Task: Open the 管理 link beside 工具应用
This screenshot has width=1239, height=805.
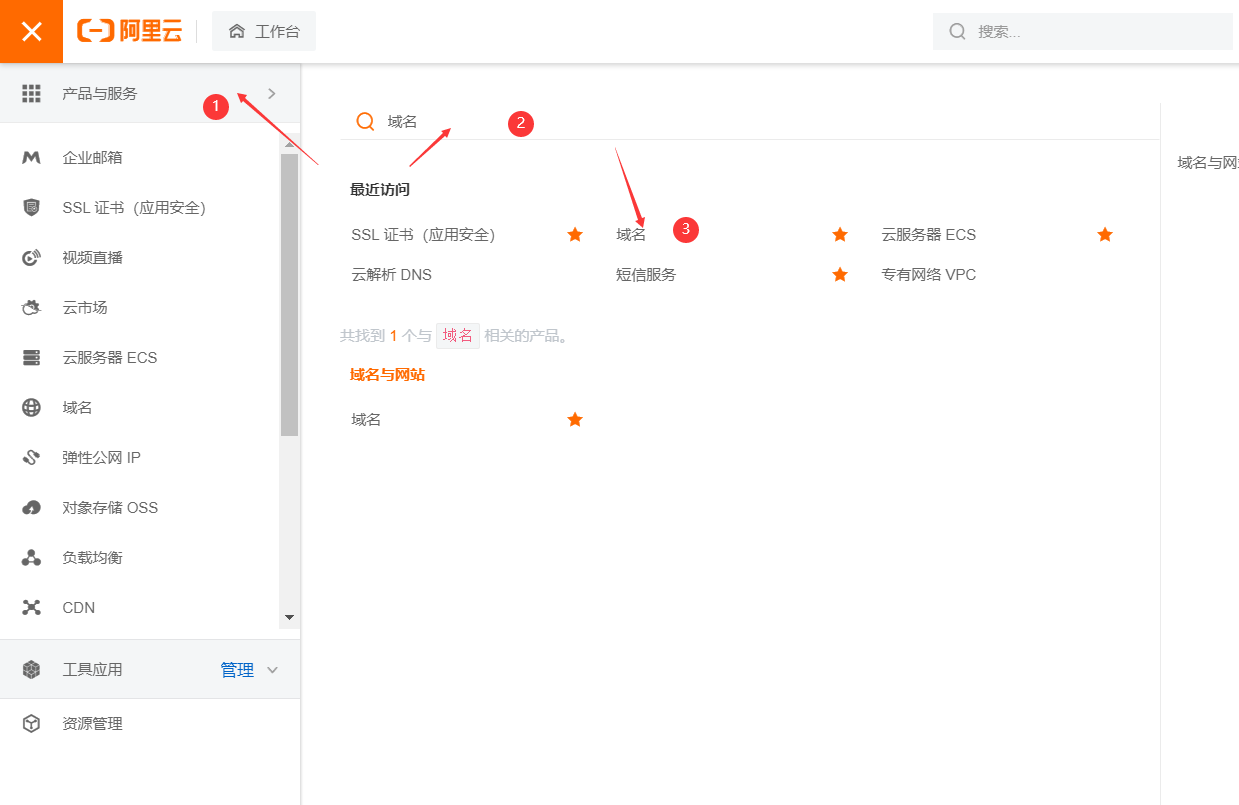Action: (x=237, y=670)
